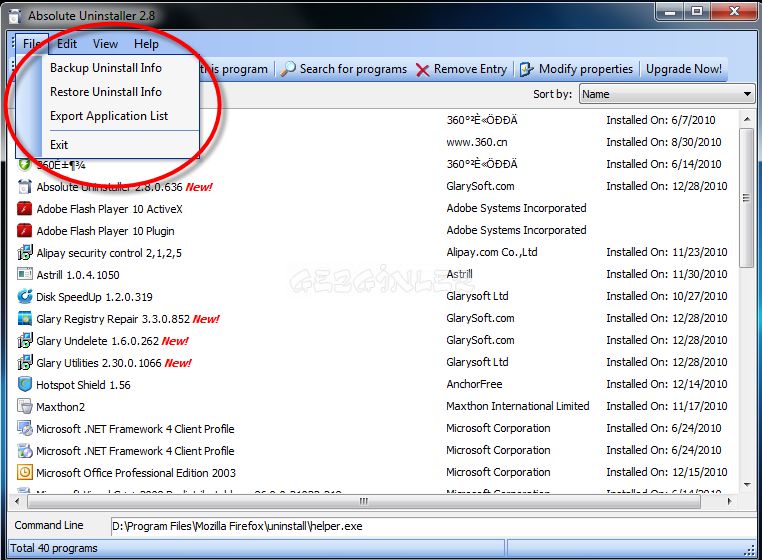Open the Sort by Name dropdown
The width and height of the screenshot is (762, 560).
click(x=667, y=94)
